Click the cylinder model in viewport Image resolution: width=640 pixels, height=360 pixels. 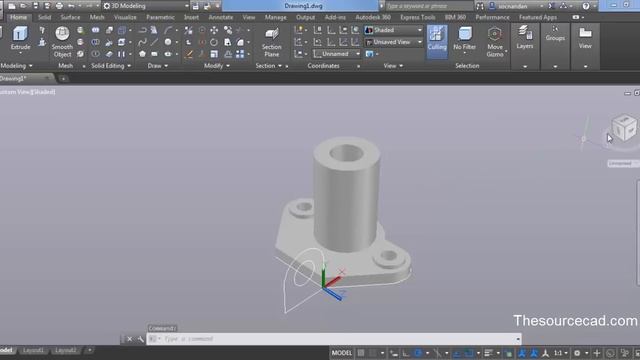[346, 196]
